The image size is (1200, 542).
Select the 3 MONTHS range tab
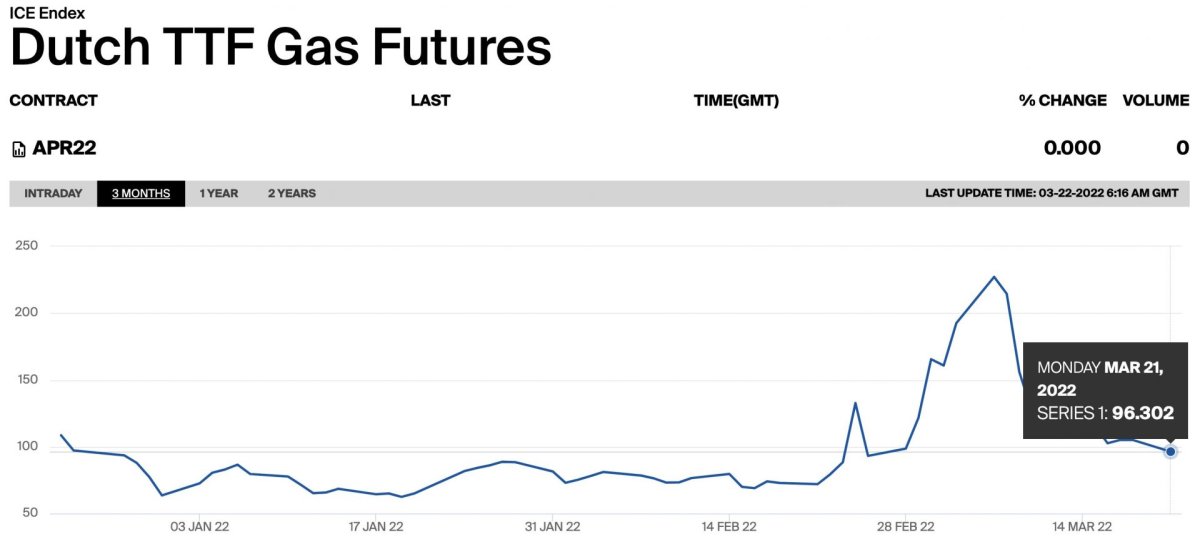[141, 193]
